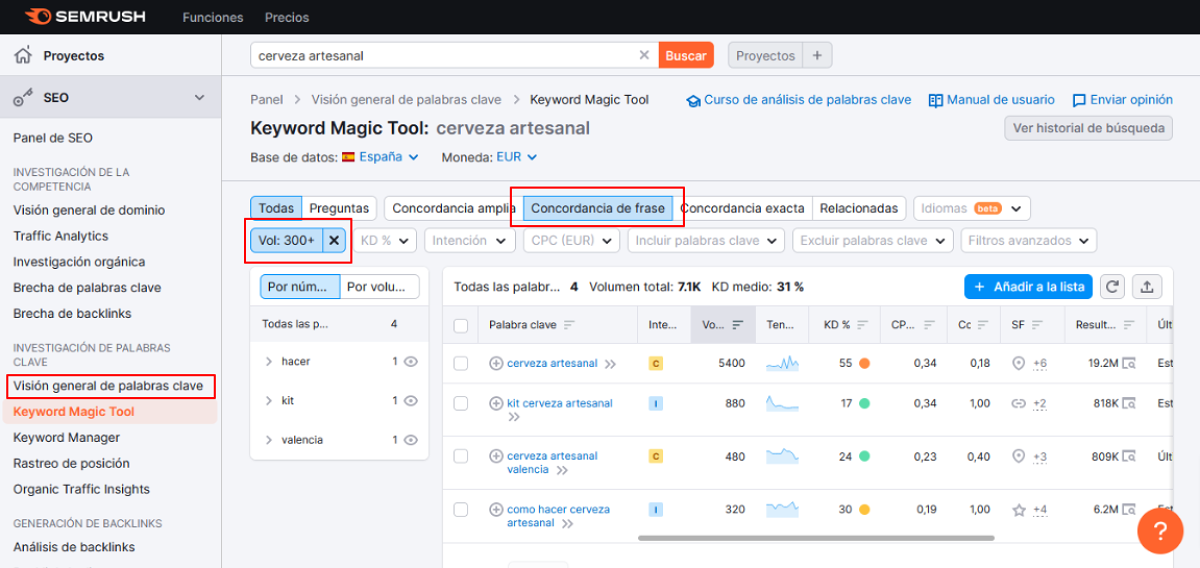The image size is (1200, 568).
Task: Remove the Vol: 300+ filter
Action: point(334,240)
